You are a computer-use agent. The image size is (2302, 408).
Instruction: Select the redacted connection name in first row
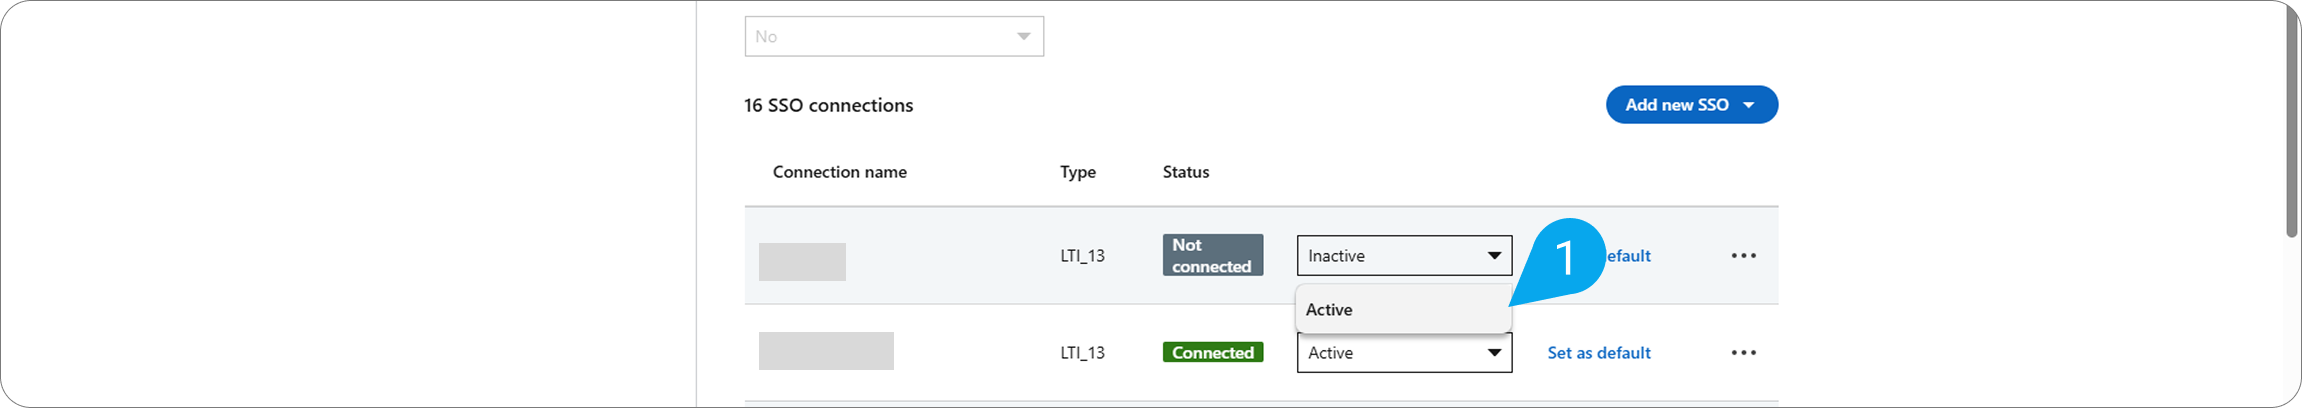[x=802, y=262]
